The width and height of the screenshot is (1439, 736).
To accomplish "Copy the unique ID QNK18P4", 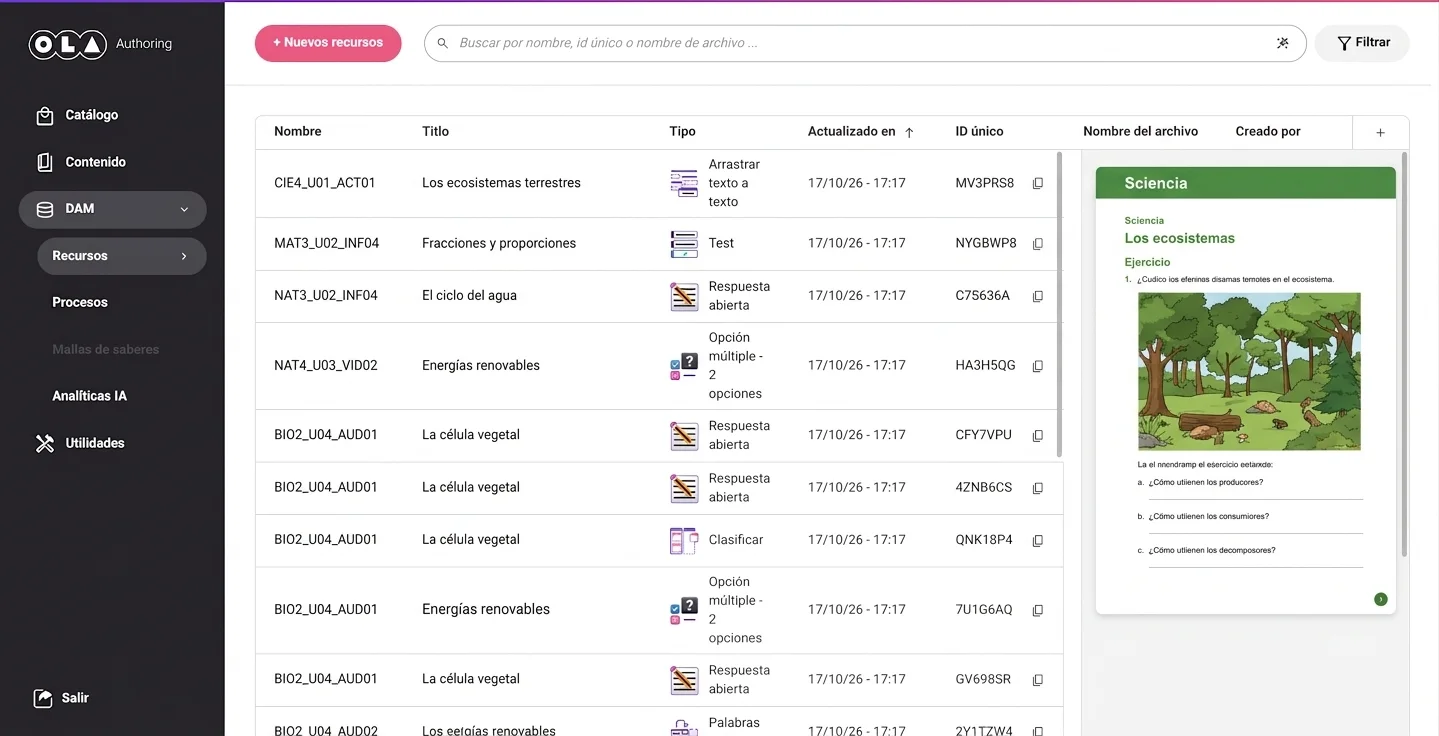I will [1038, 540].
